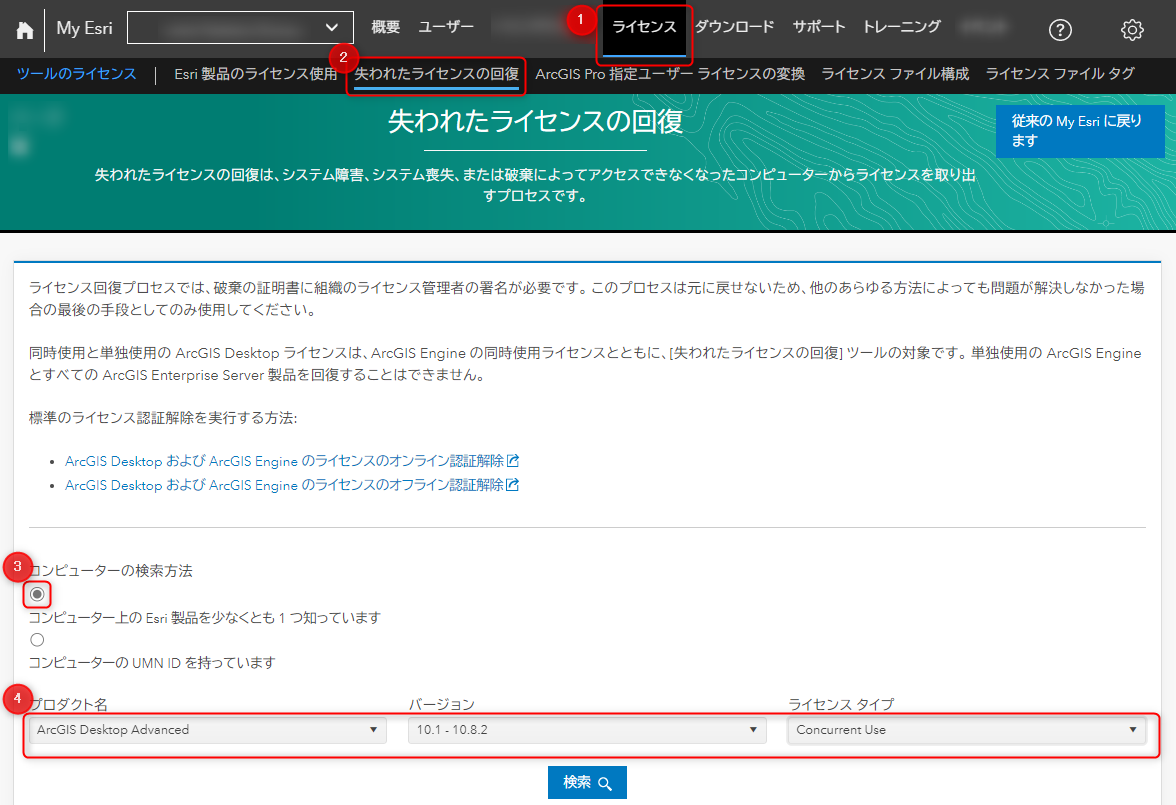The width and height of the screenshot is (1176, 805).
Task: Open ArcGIS Pro 指定ユーザー ライセンスの変換
Action: pyautogui.click(x=670, y=74)
